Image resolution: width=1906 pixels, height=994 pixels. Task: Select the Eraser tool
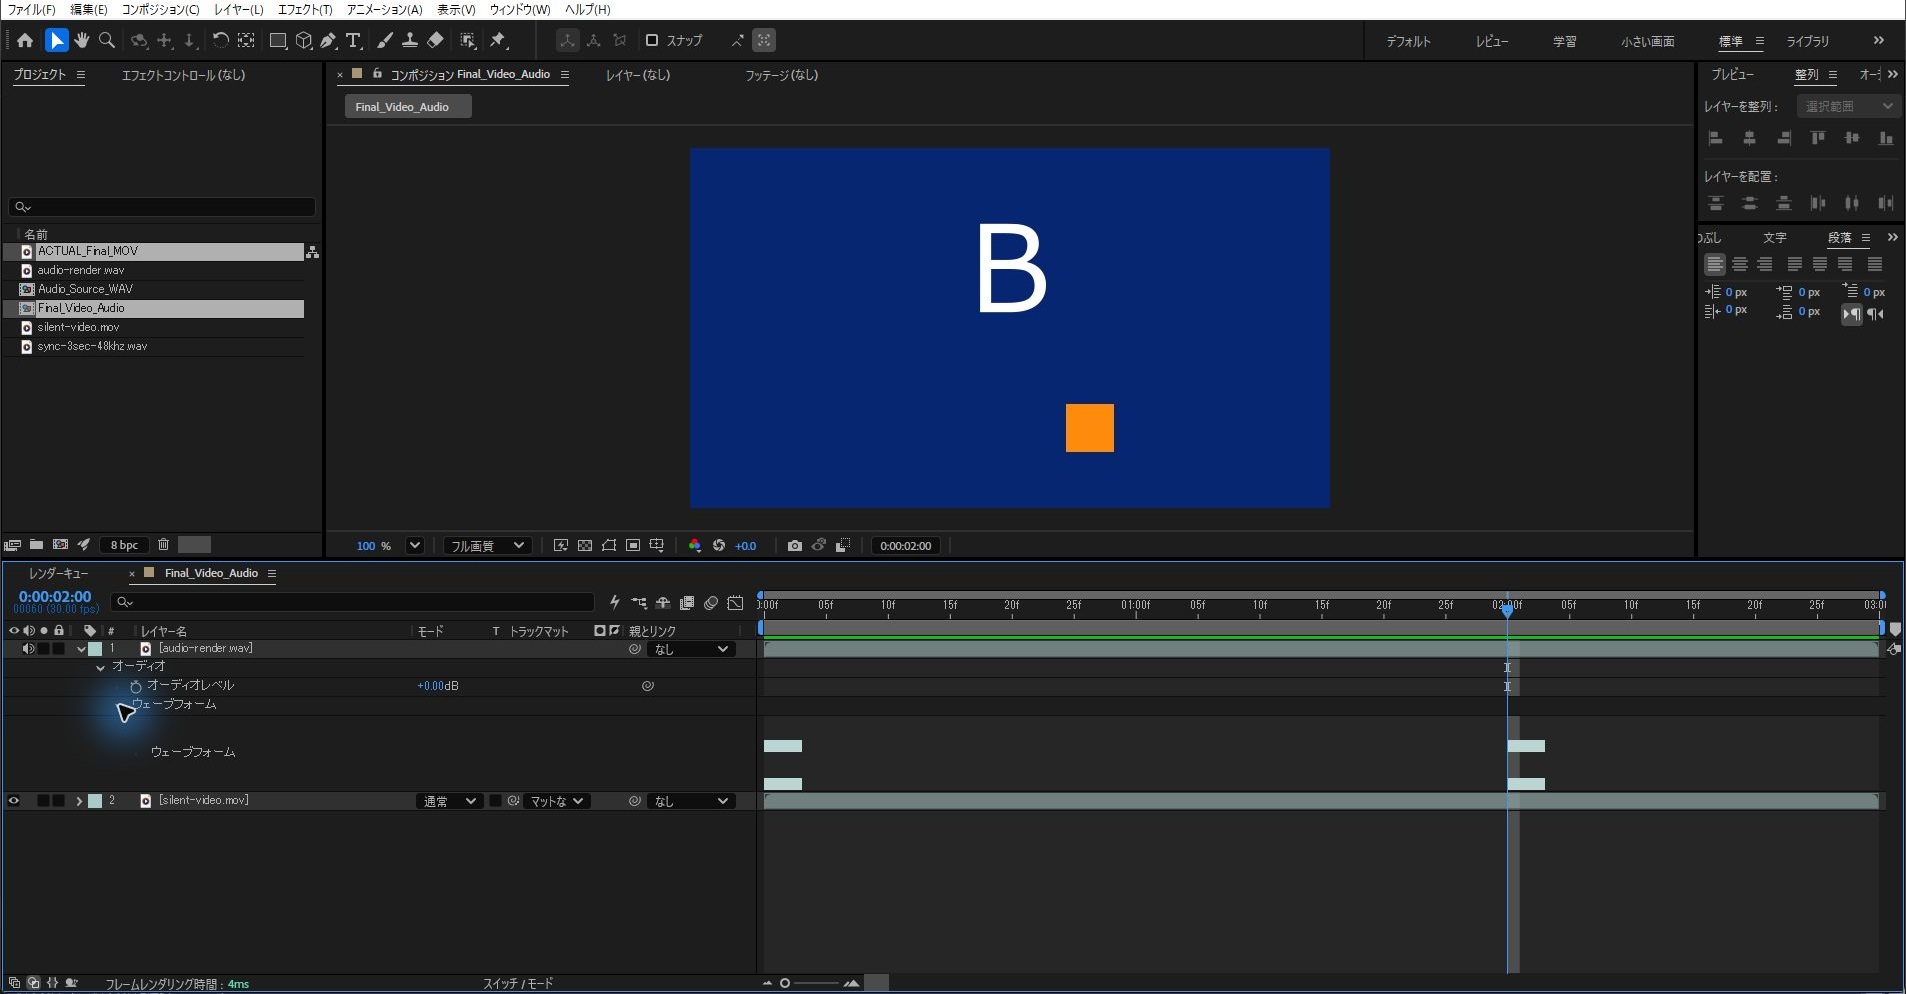click(435, 41)
